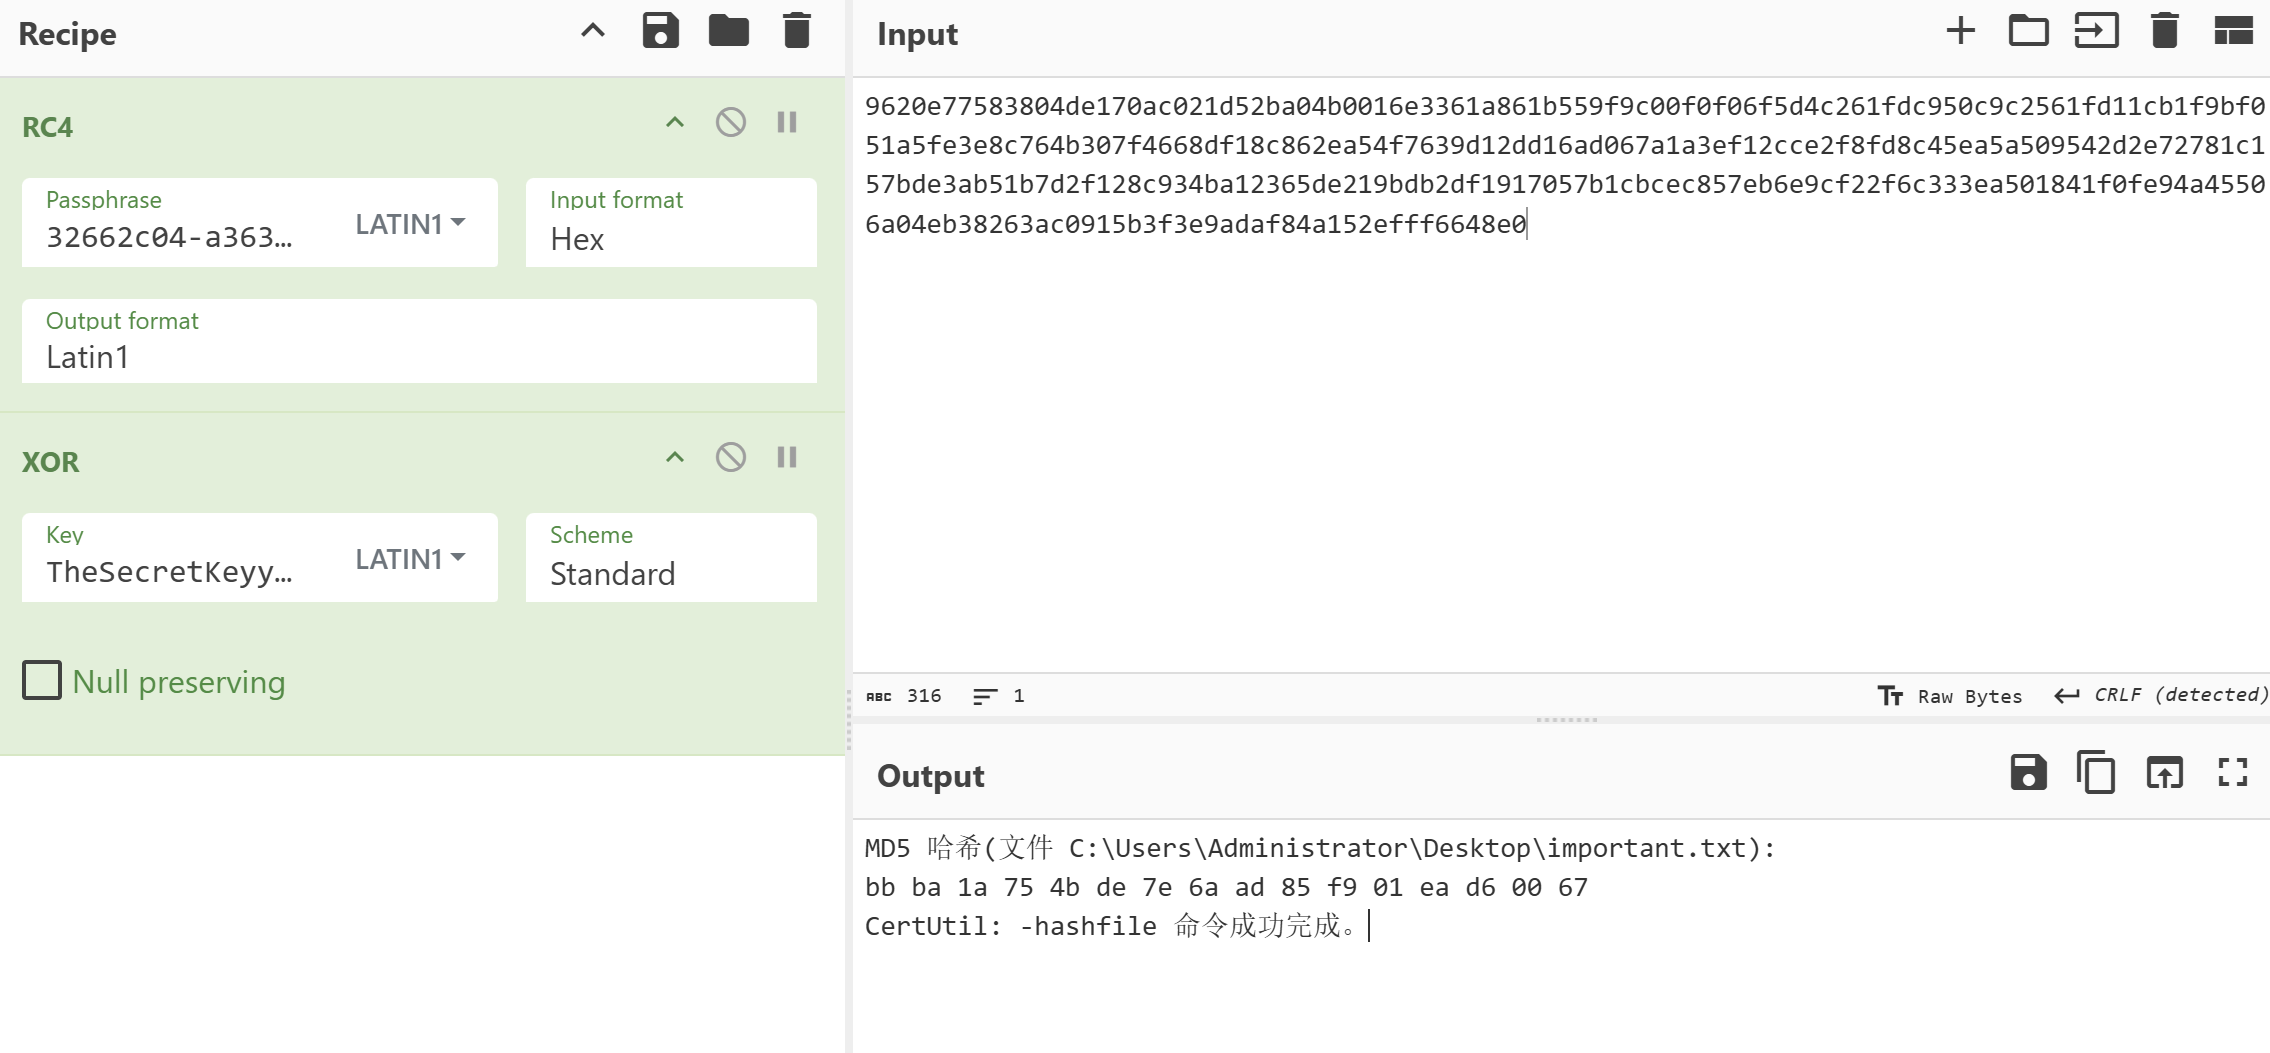The image size is (2270, 1053).
Task: Add a new input tab
Action: point(1960,32)
